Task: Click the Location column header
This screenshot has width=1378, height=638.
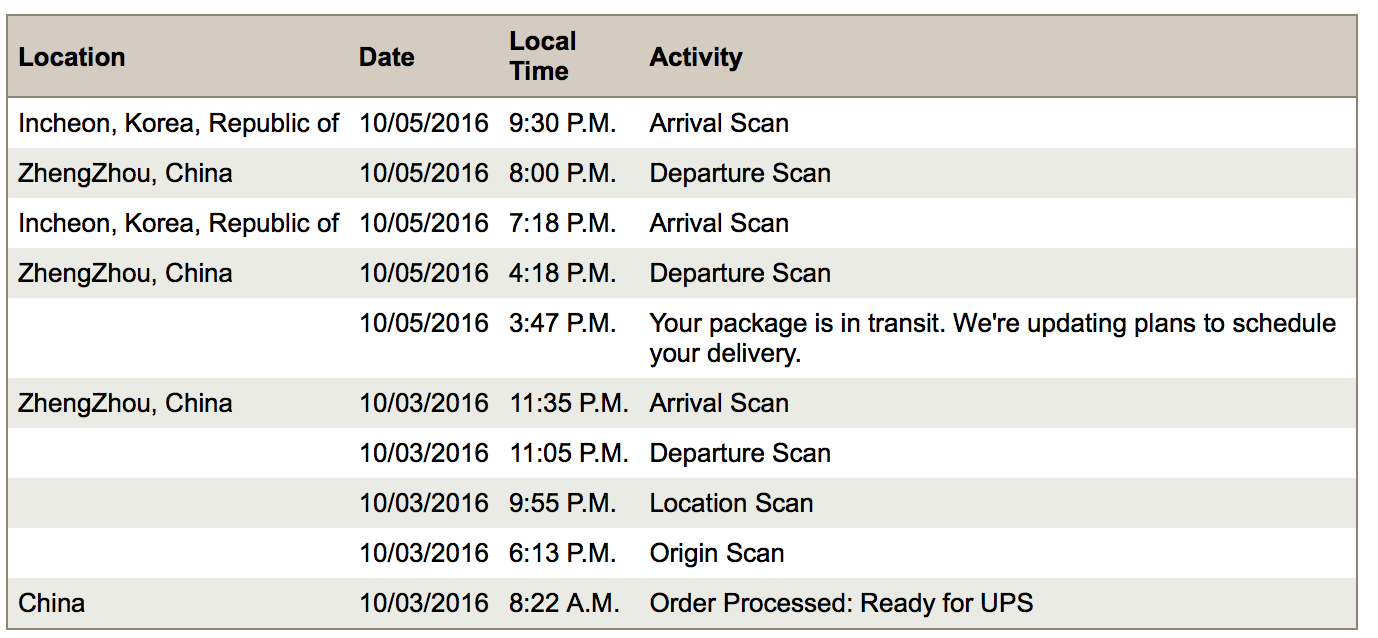Action: pyautogui.click(x=72, y=57)
